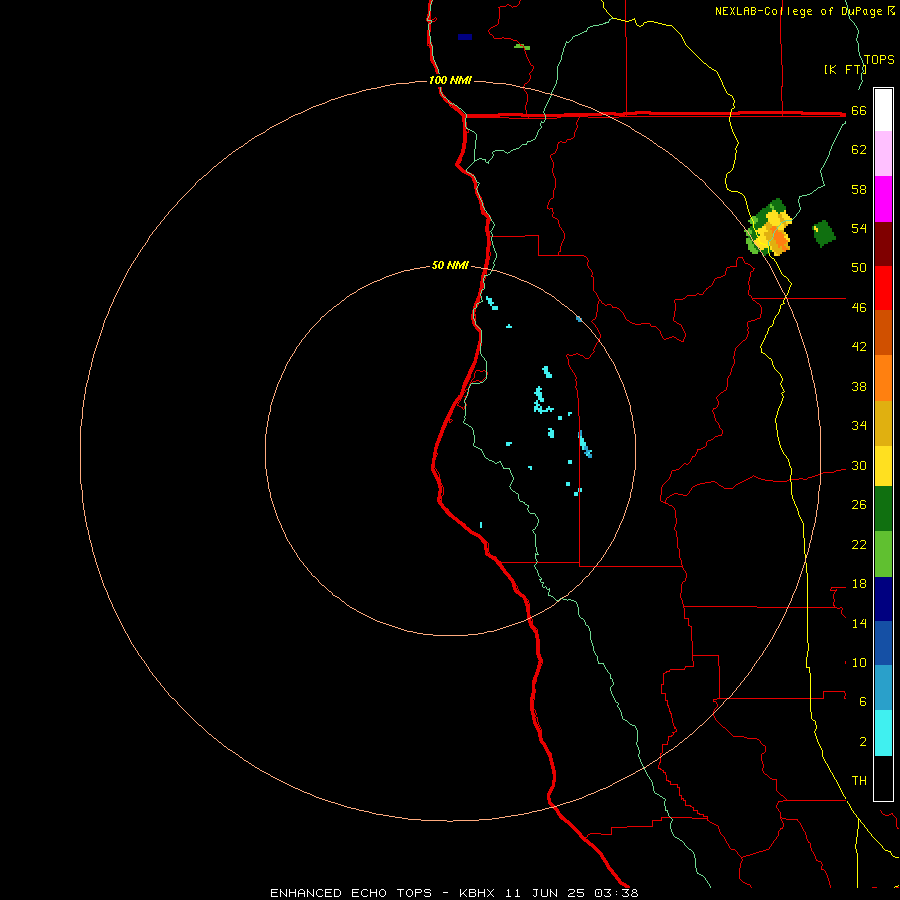The width and height of the screenshot is (900, 900).
Task: Click the 30 legend value
Action: tap(859, 465)
